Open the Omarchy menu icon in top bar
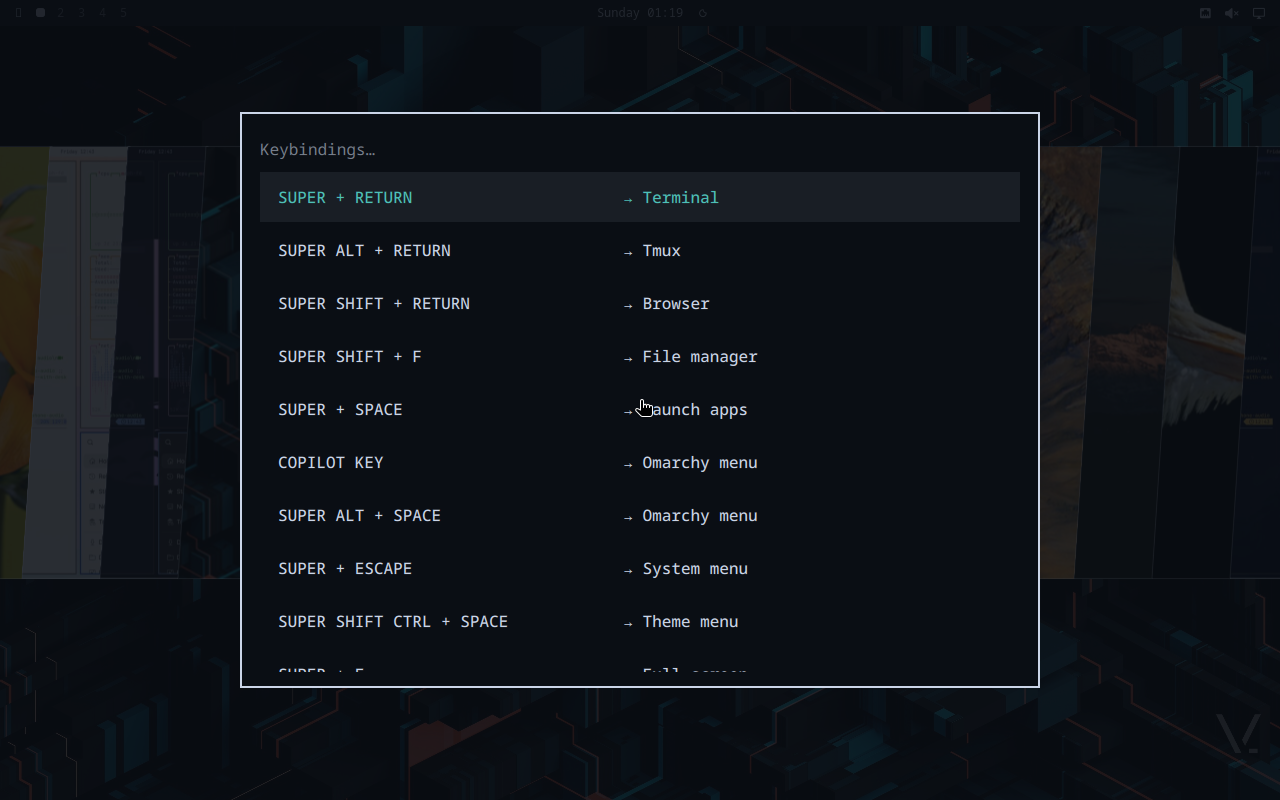The image size is (1280, 800). coord(18,13)
